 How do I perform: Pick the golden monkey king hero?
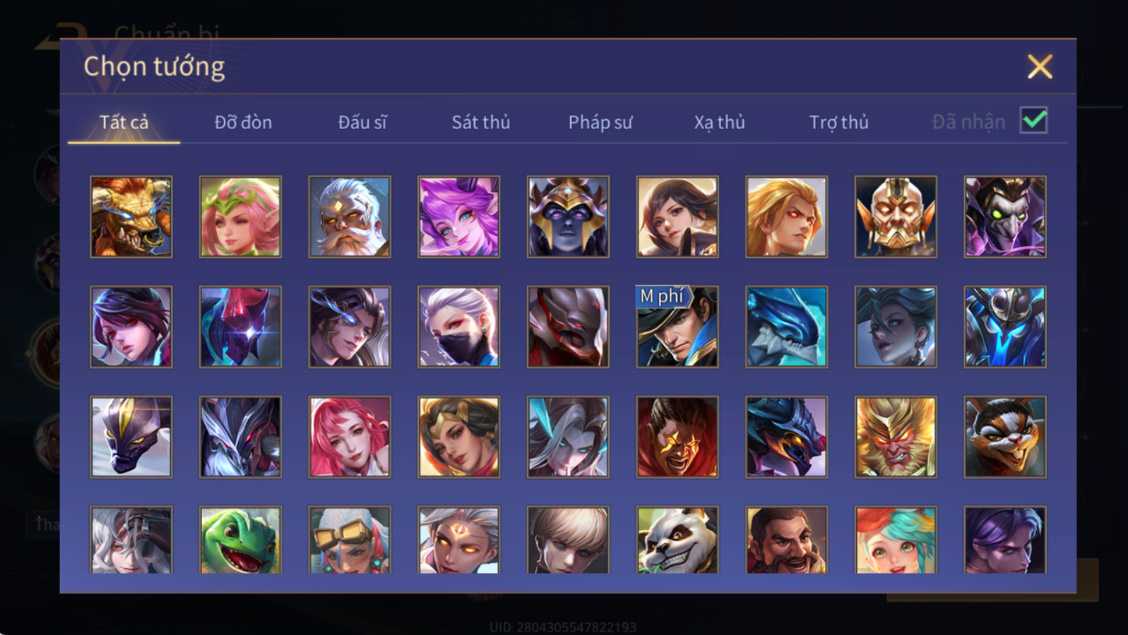point(896,437)
